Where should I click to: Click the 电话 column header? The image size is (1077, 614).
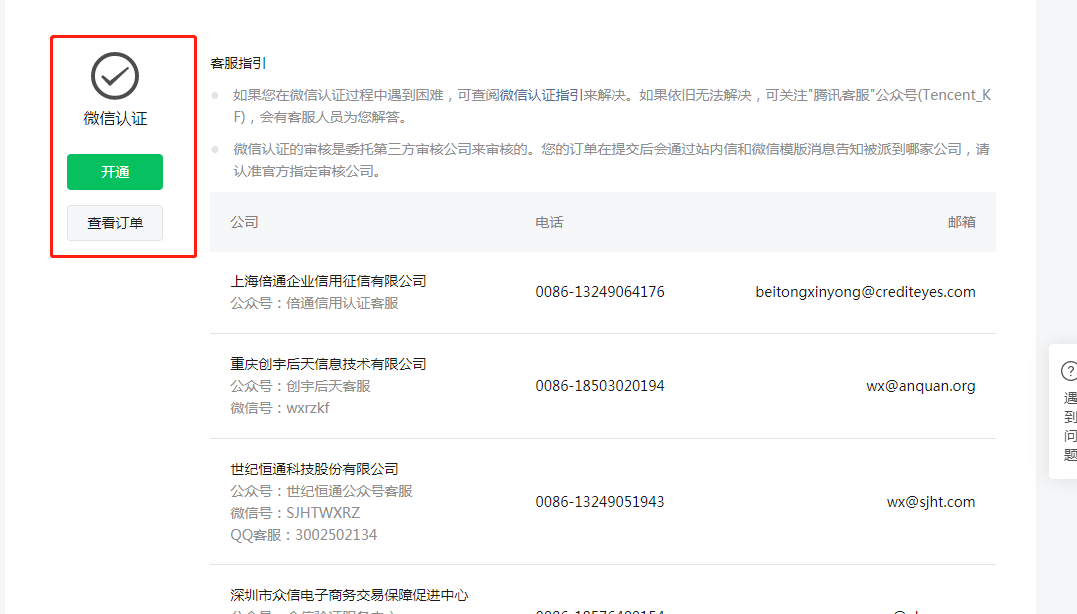549,222
